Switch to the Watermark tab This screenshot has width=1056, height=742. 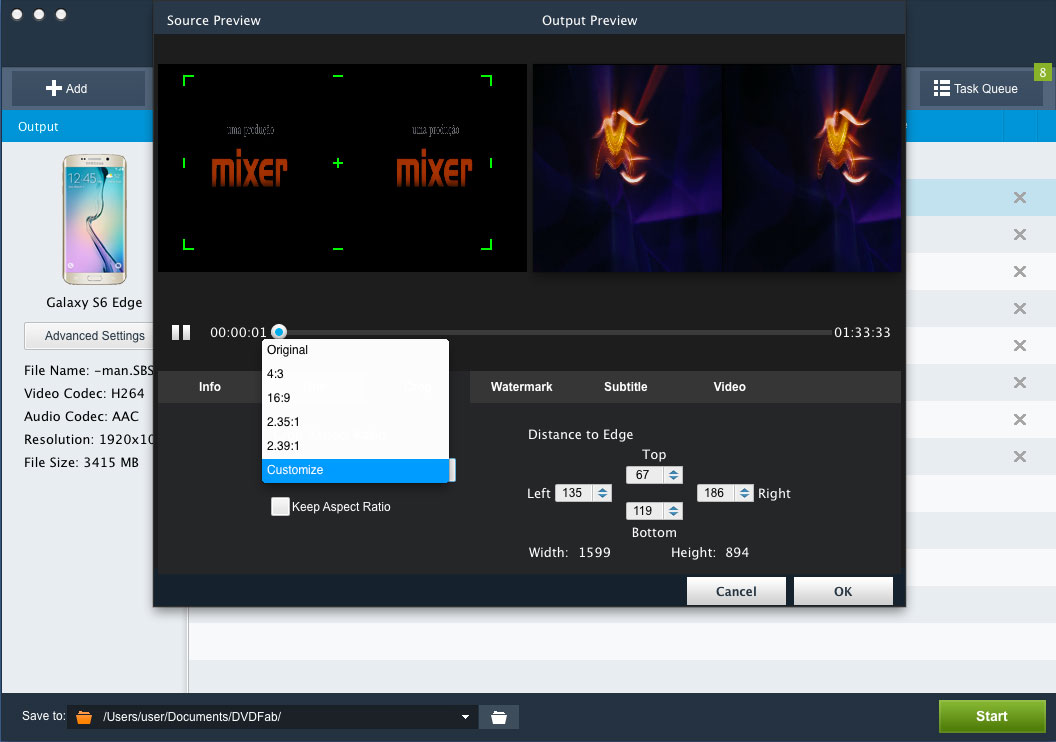coord(521,386)
